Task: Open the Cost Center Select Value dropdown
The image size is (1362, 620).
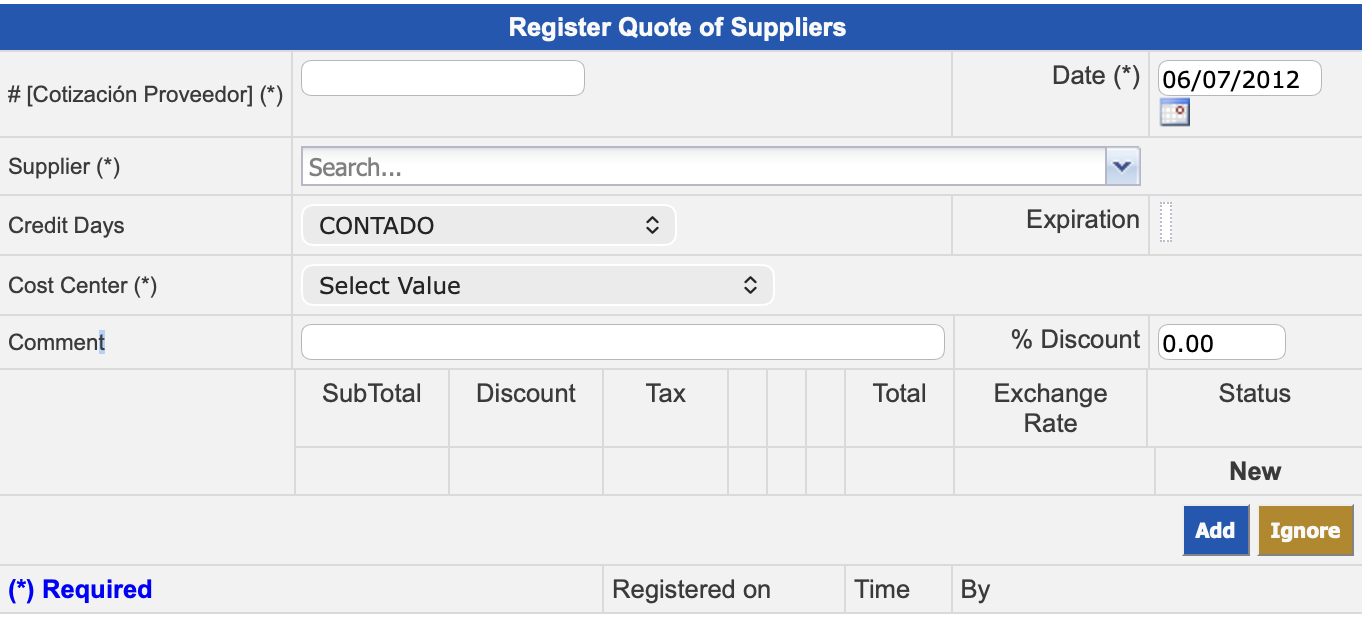Action: pos(537,286)
